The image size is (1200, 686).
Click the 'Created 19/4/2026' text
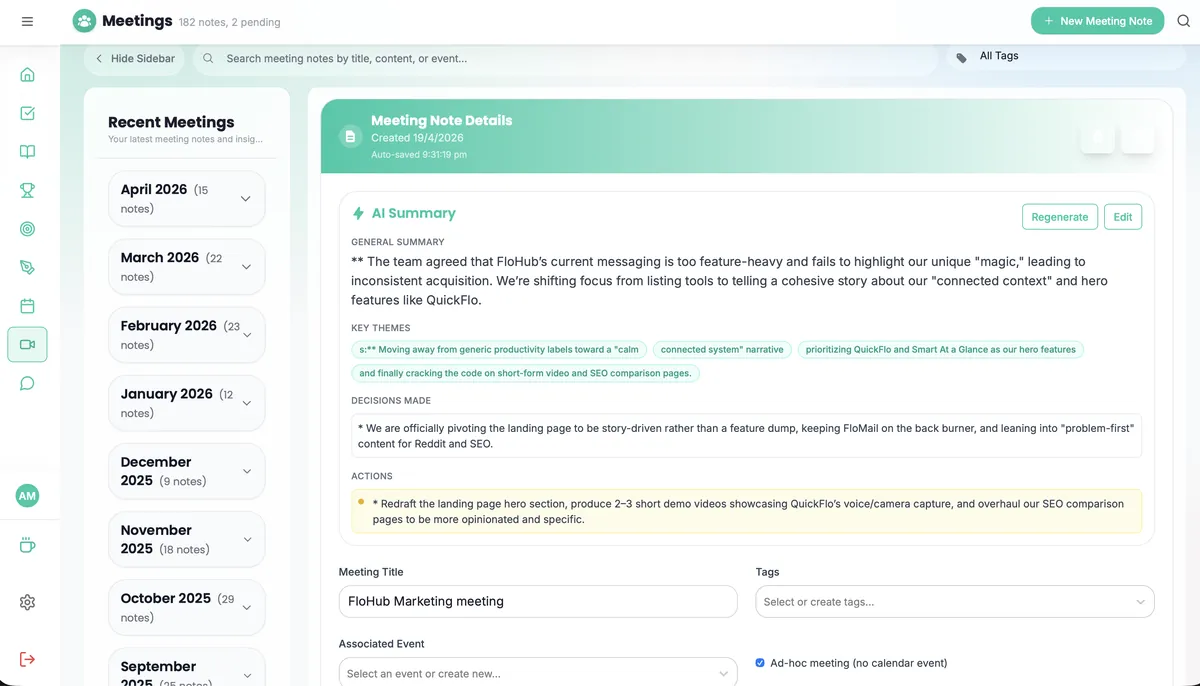tap(417, 138)
